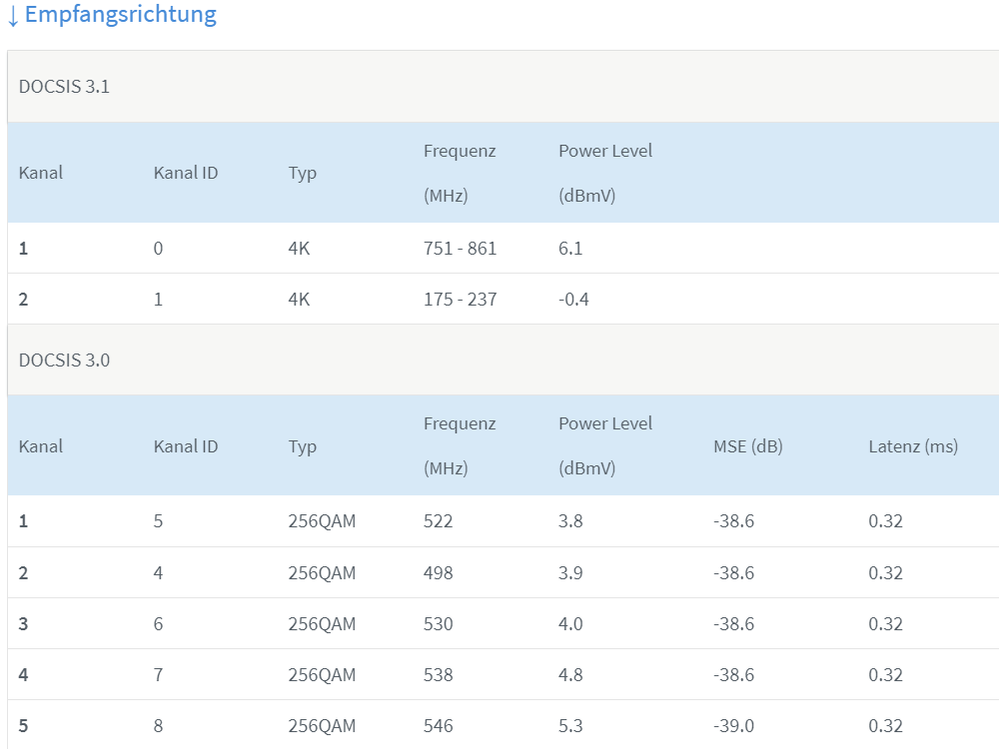
Task: Select the power level value 6.1
Action: (570, 248)
